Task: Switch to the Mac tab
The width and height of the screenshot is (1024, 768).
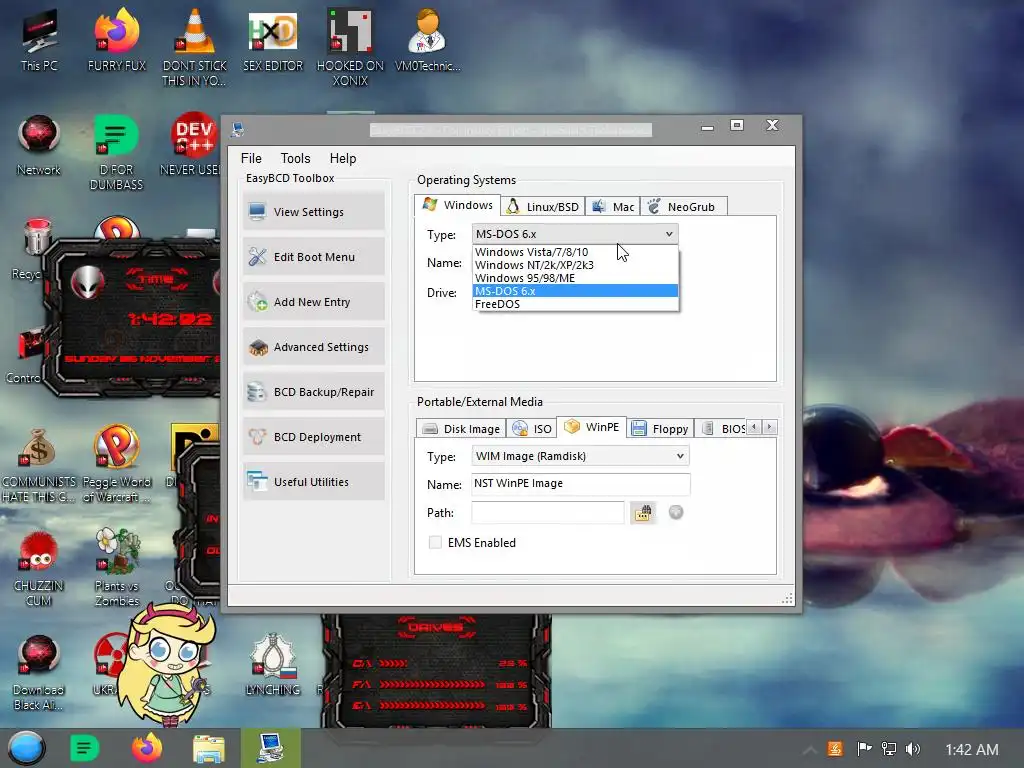Action: coord(613,206)
